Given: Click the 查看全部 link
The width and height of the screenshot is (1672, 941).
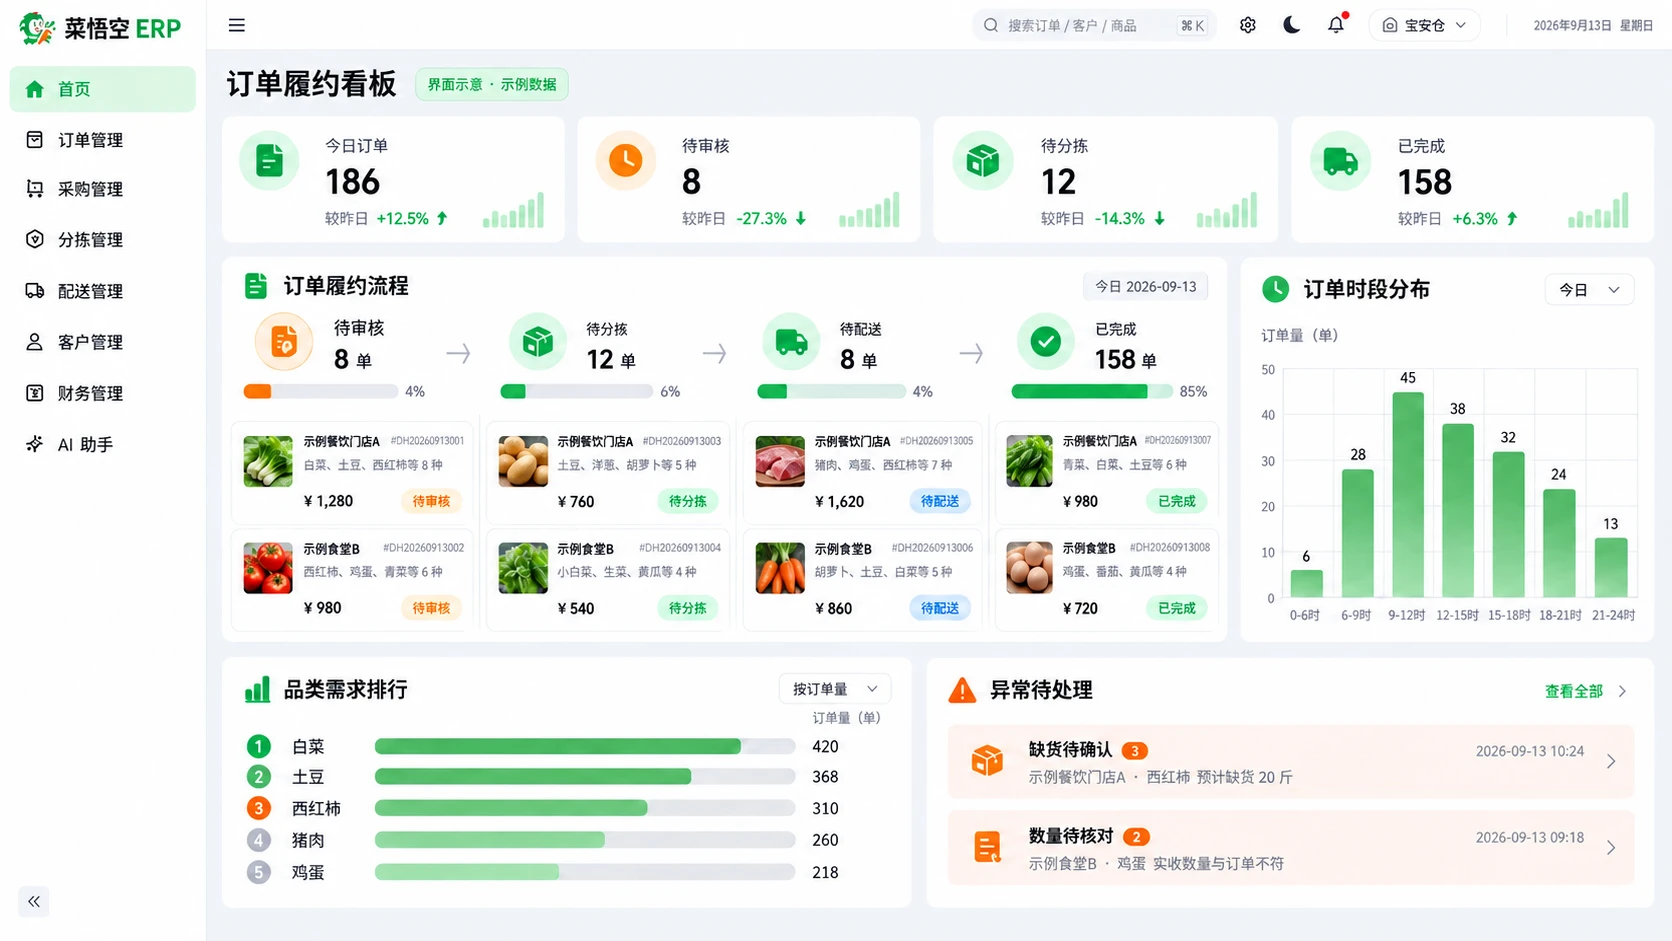Looking at the screenshot, I should pyautogui.click(x=1573, y=691).
